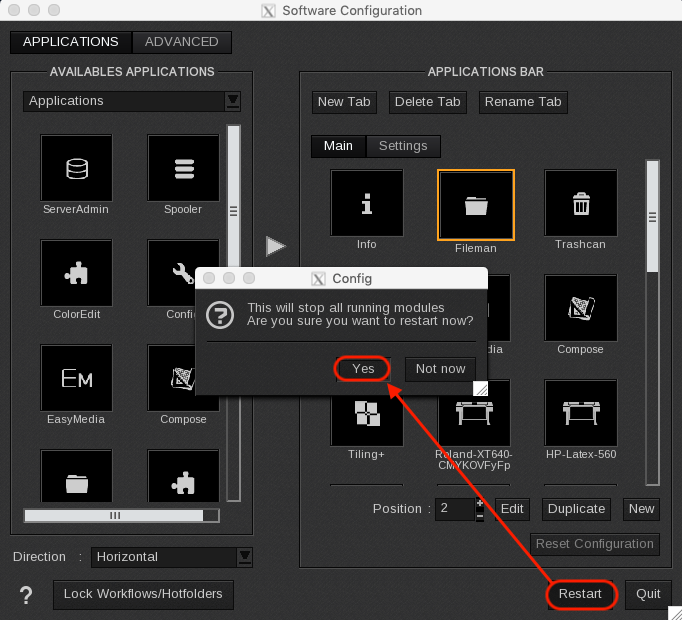Viewport: 682px width, 620px height.
Task: Open help with the question mark icon
Action: point(26,594)
